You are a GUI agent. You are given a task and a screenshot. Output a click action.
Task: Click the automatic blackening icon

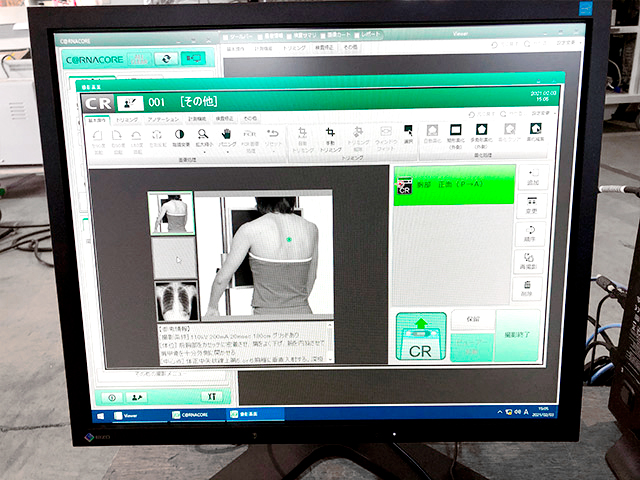point(432,130)
